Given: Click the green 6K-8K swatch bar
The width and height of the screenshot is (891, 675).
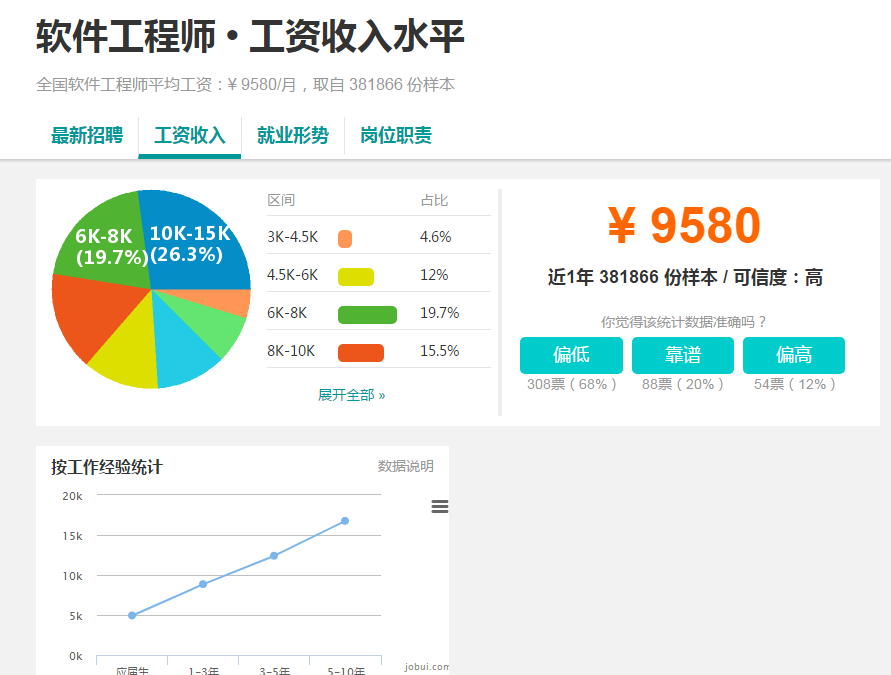Looking at the screenshot, I should pyautogui.click(x=367, y=315).
